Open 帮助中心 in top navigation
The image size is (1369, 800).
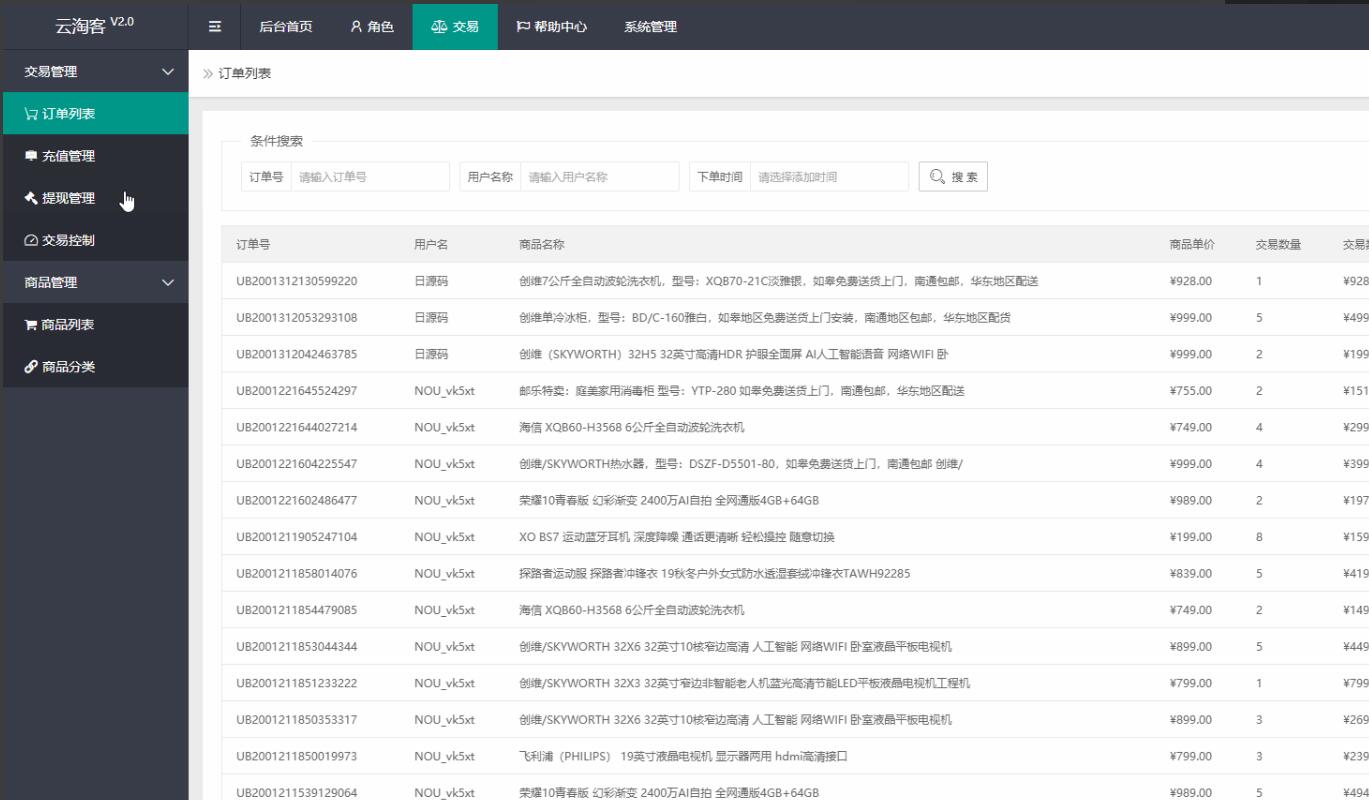pyautogui.click(x=552, y=27)
